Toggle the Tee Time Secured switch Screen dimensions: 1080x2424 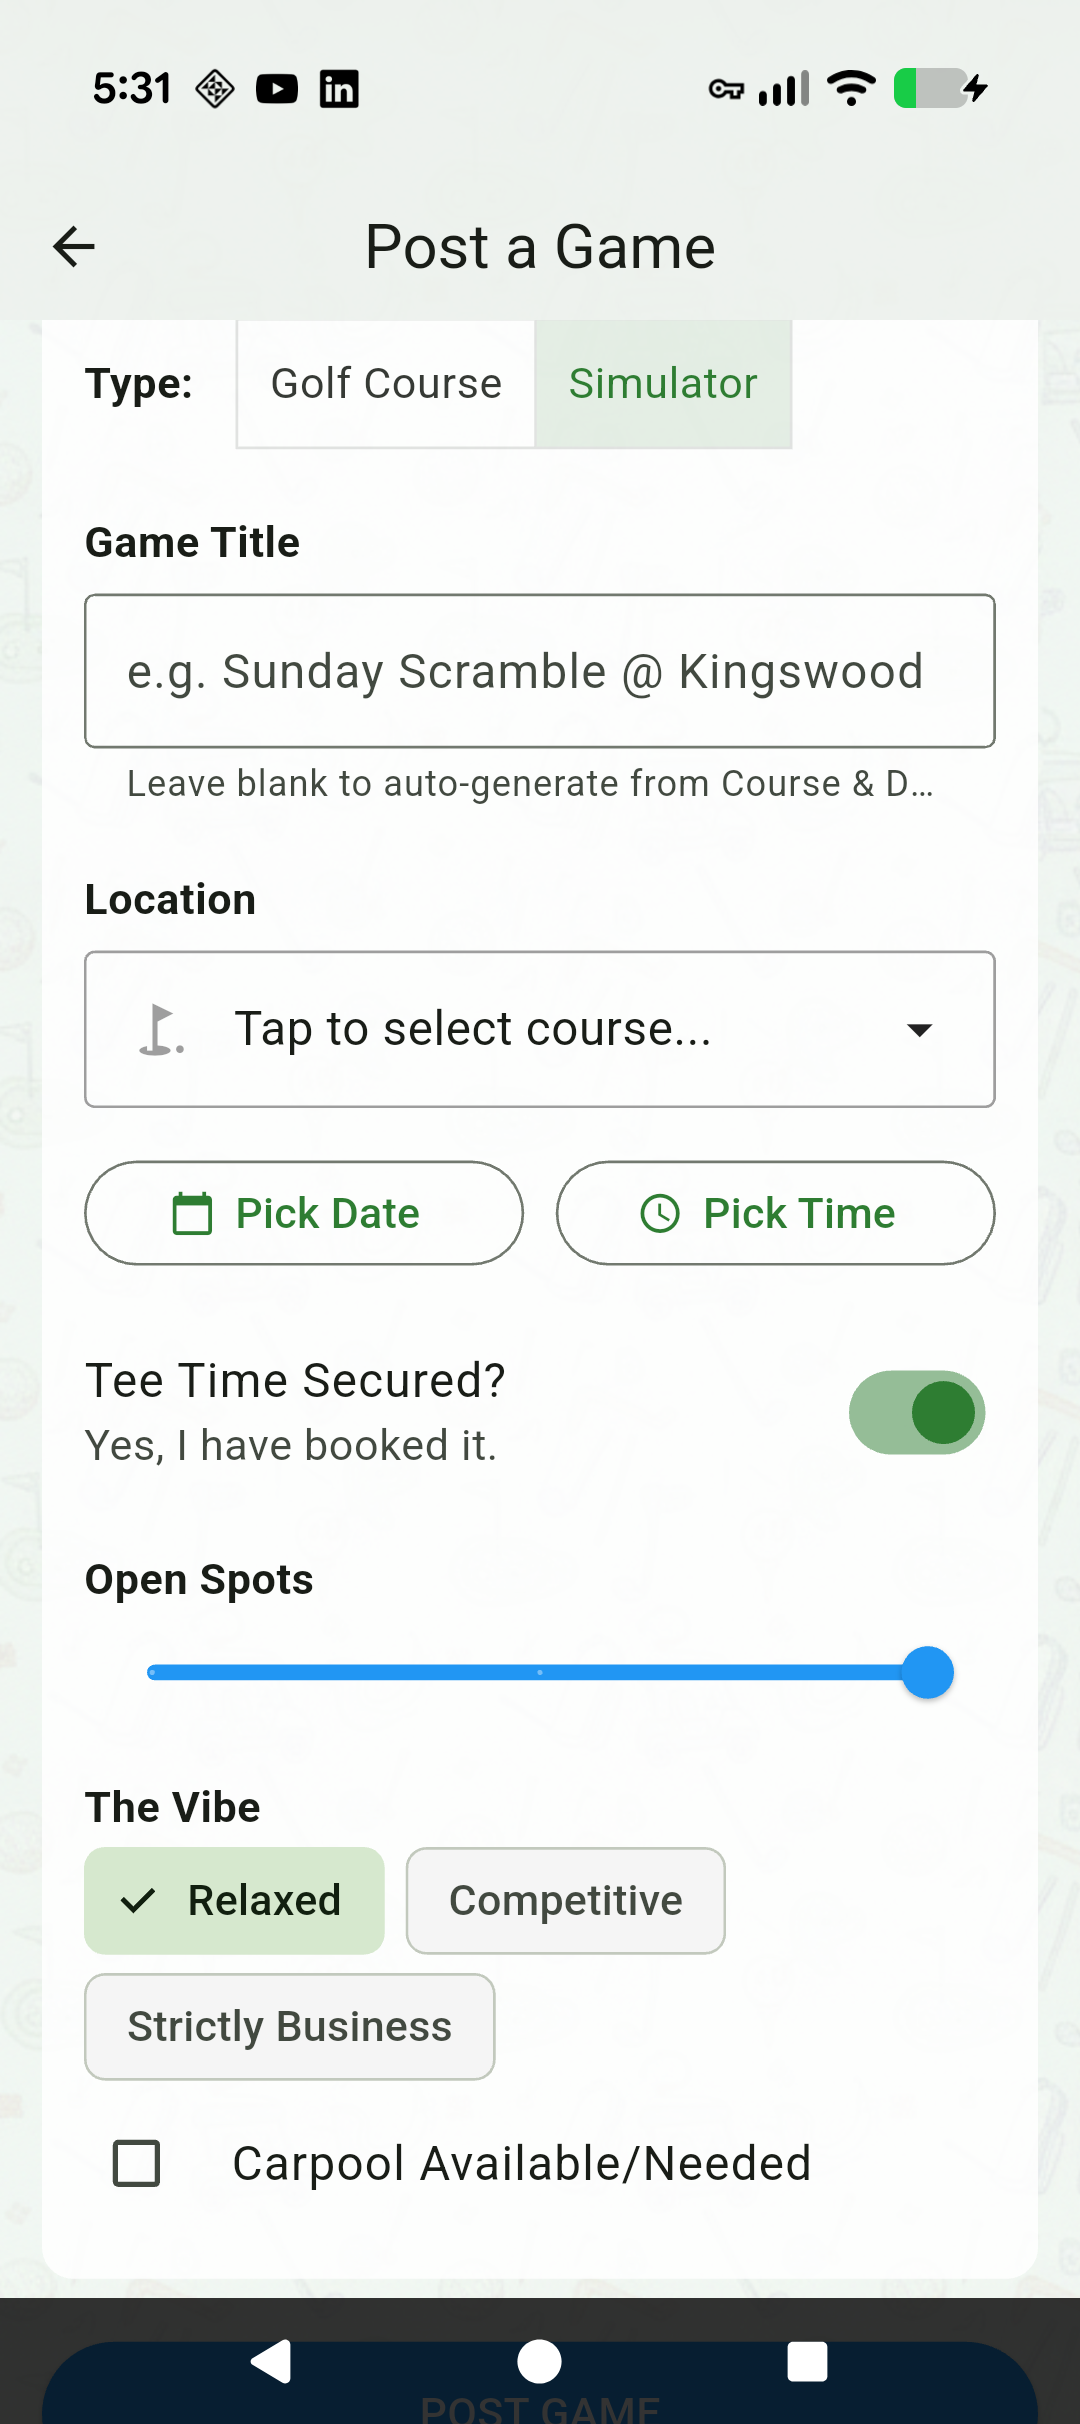click(x=916, y=1412)
